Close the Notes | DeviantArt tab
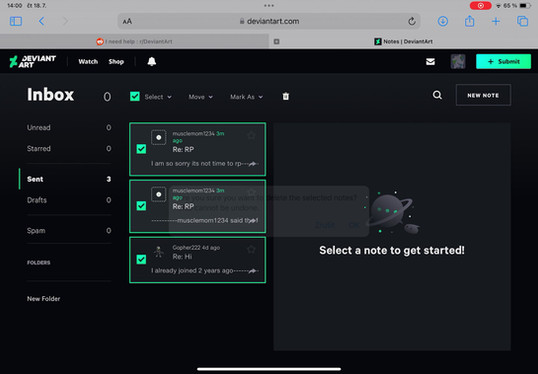 click(277, 42)
